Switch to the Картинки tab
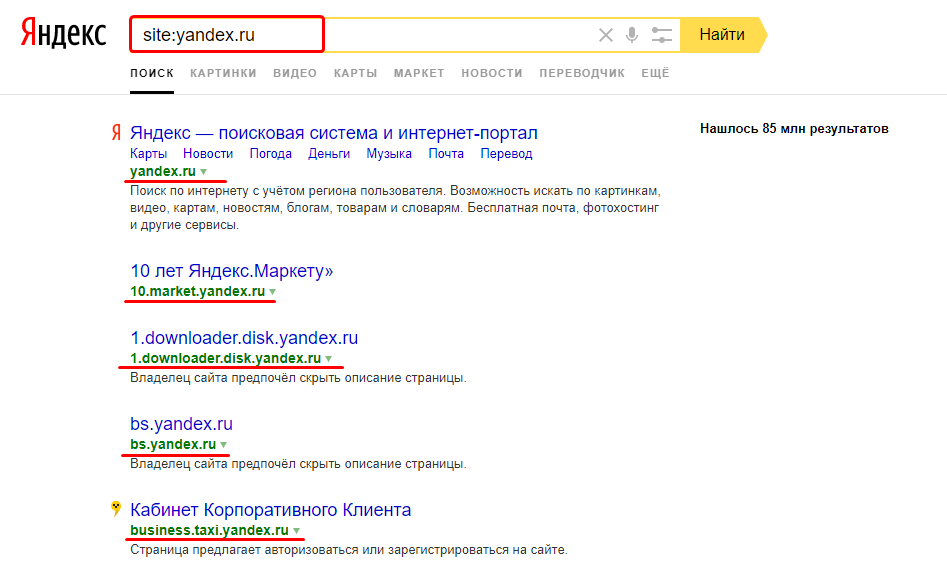This screenshot has height=569, width=947. coord(223,73)
